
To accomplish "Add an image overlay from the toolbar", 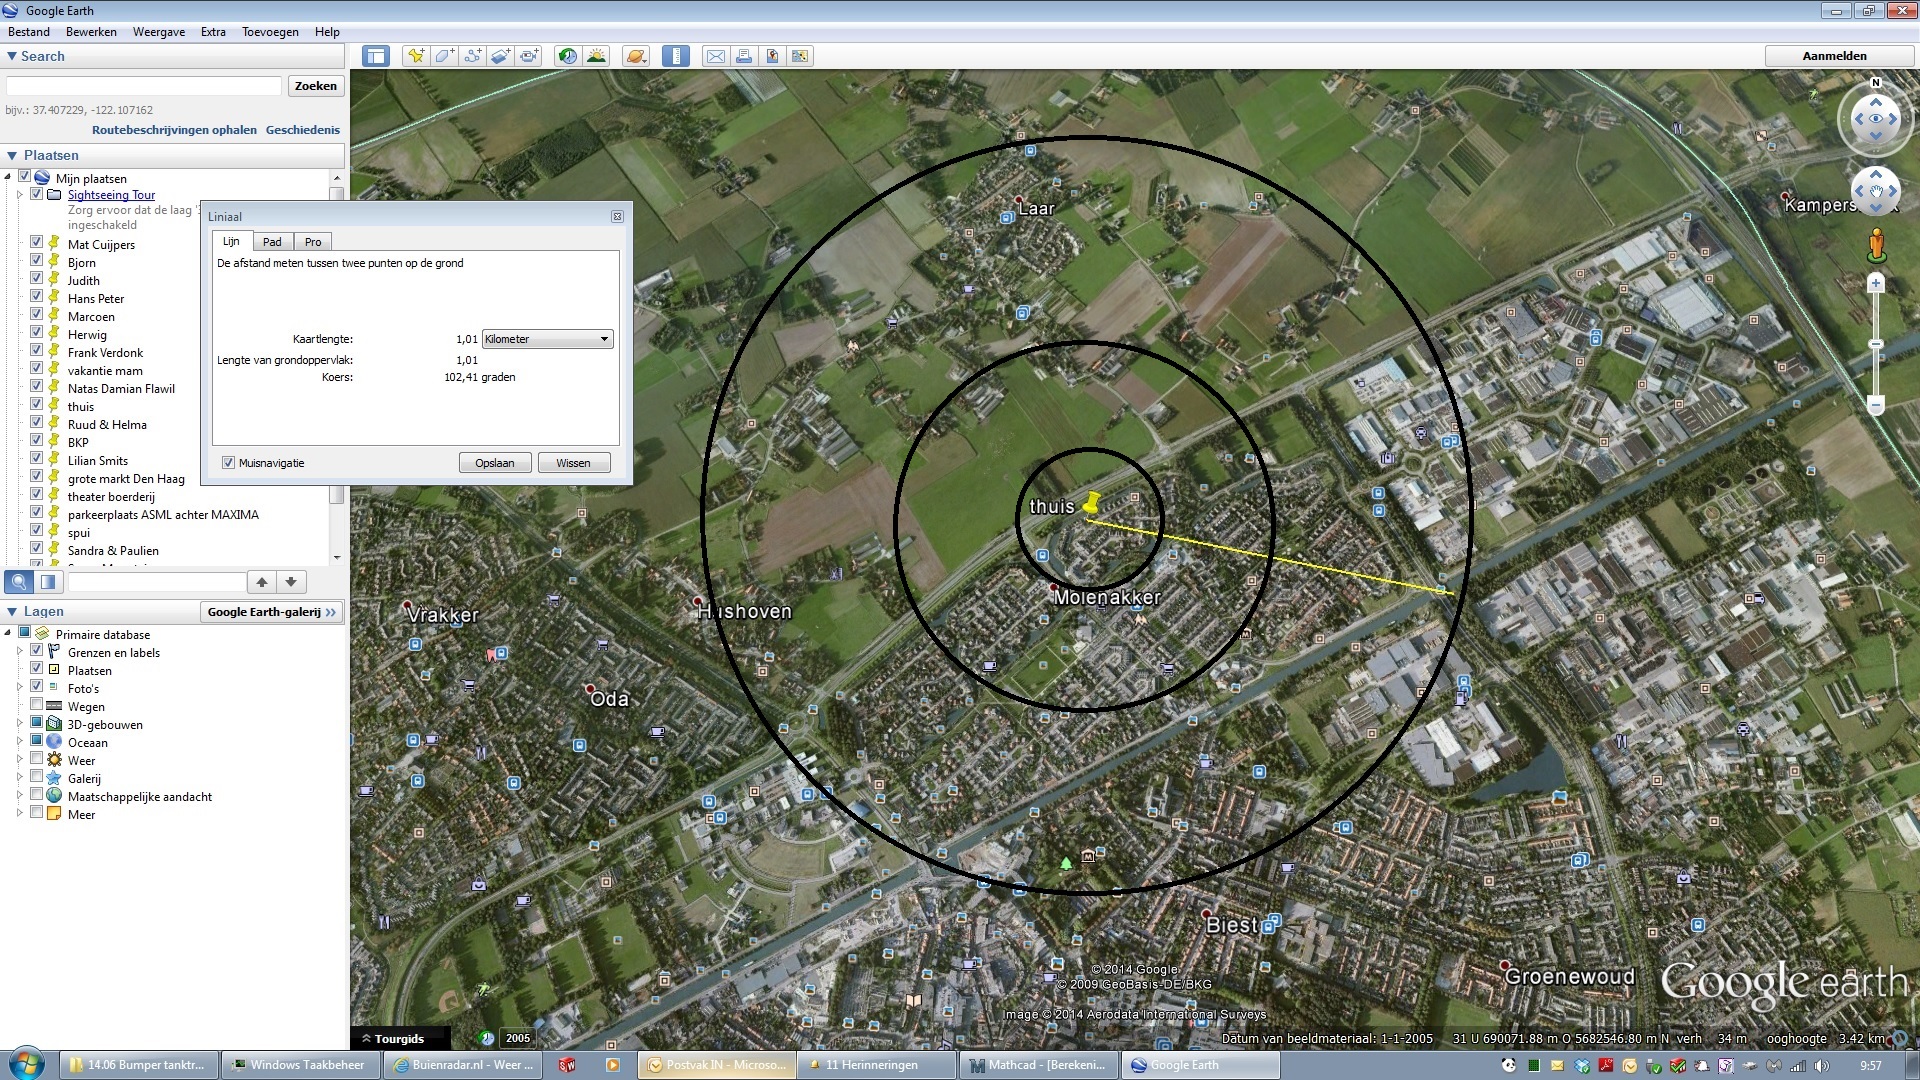I will pyautogui.click(x=501, y=56).
